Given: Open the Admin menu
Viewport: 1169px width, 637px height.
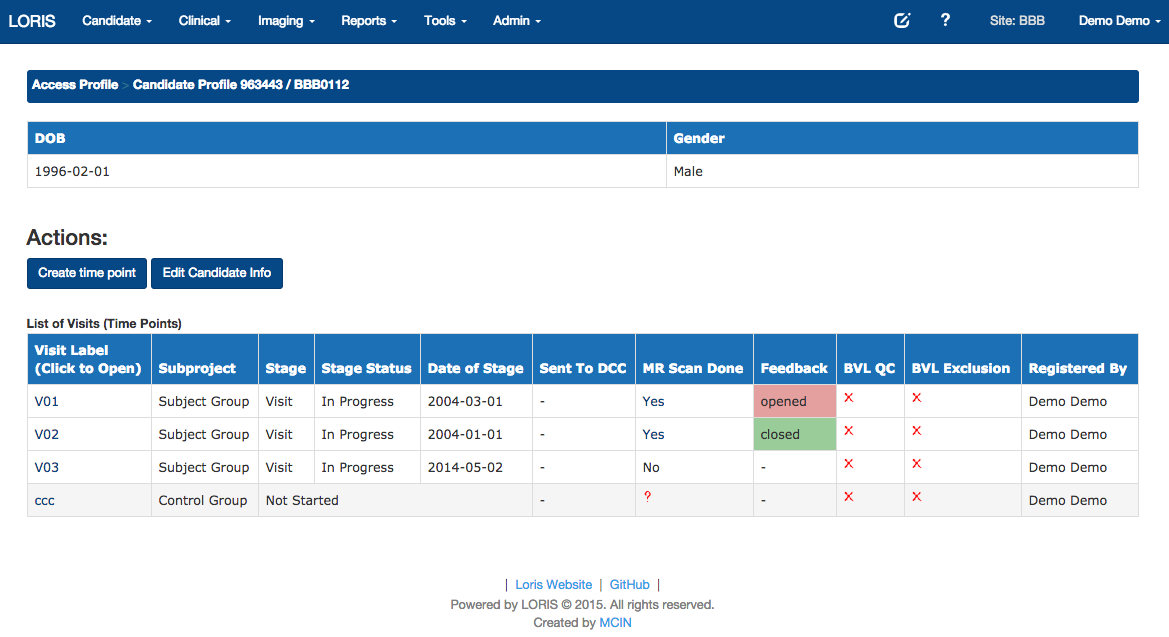Looking at the screenshot, I should [516, 21].
